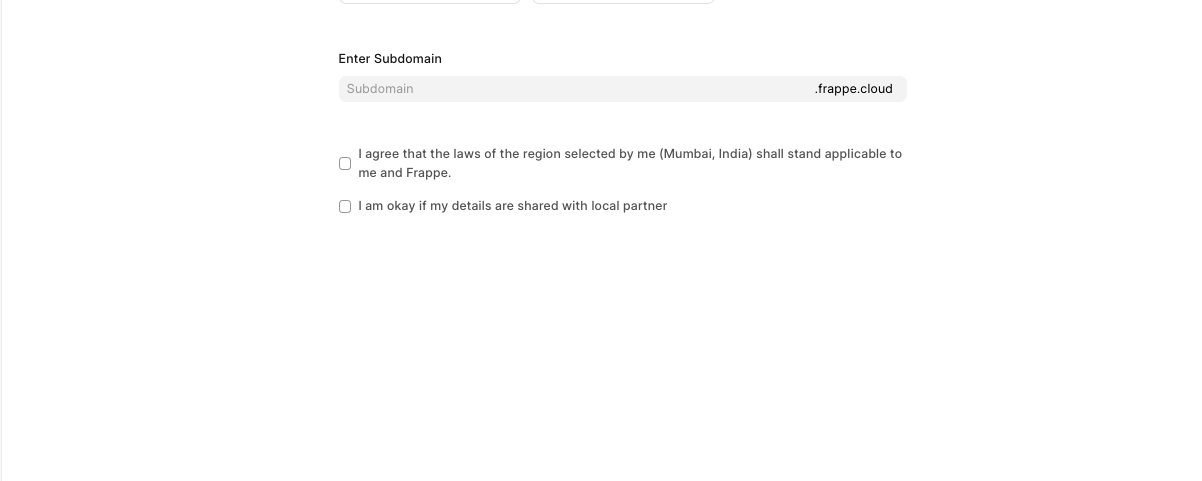Tick the regional laws agreement checkbox
The height and width of the screenshot is (481, 1202).
click(x=345, y=163)
